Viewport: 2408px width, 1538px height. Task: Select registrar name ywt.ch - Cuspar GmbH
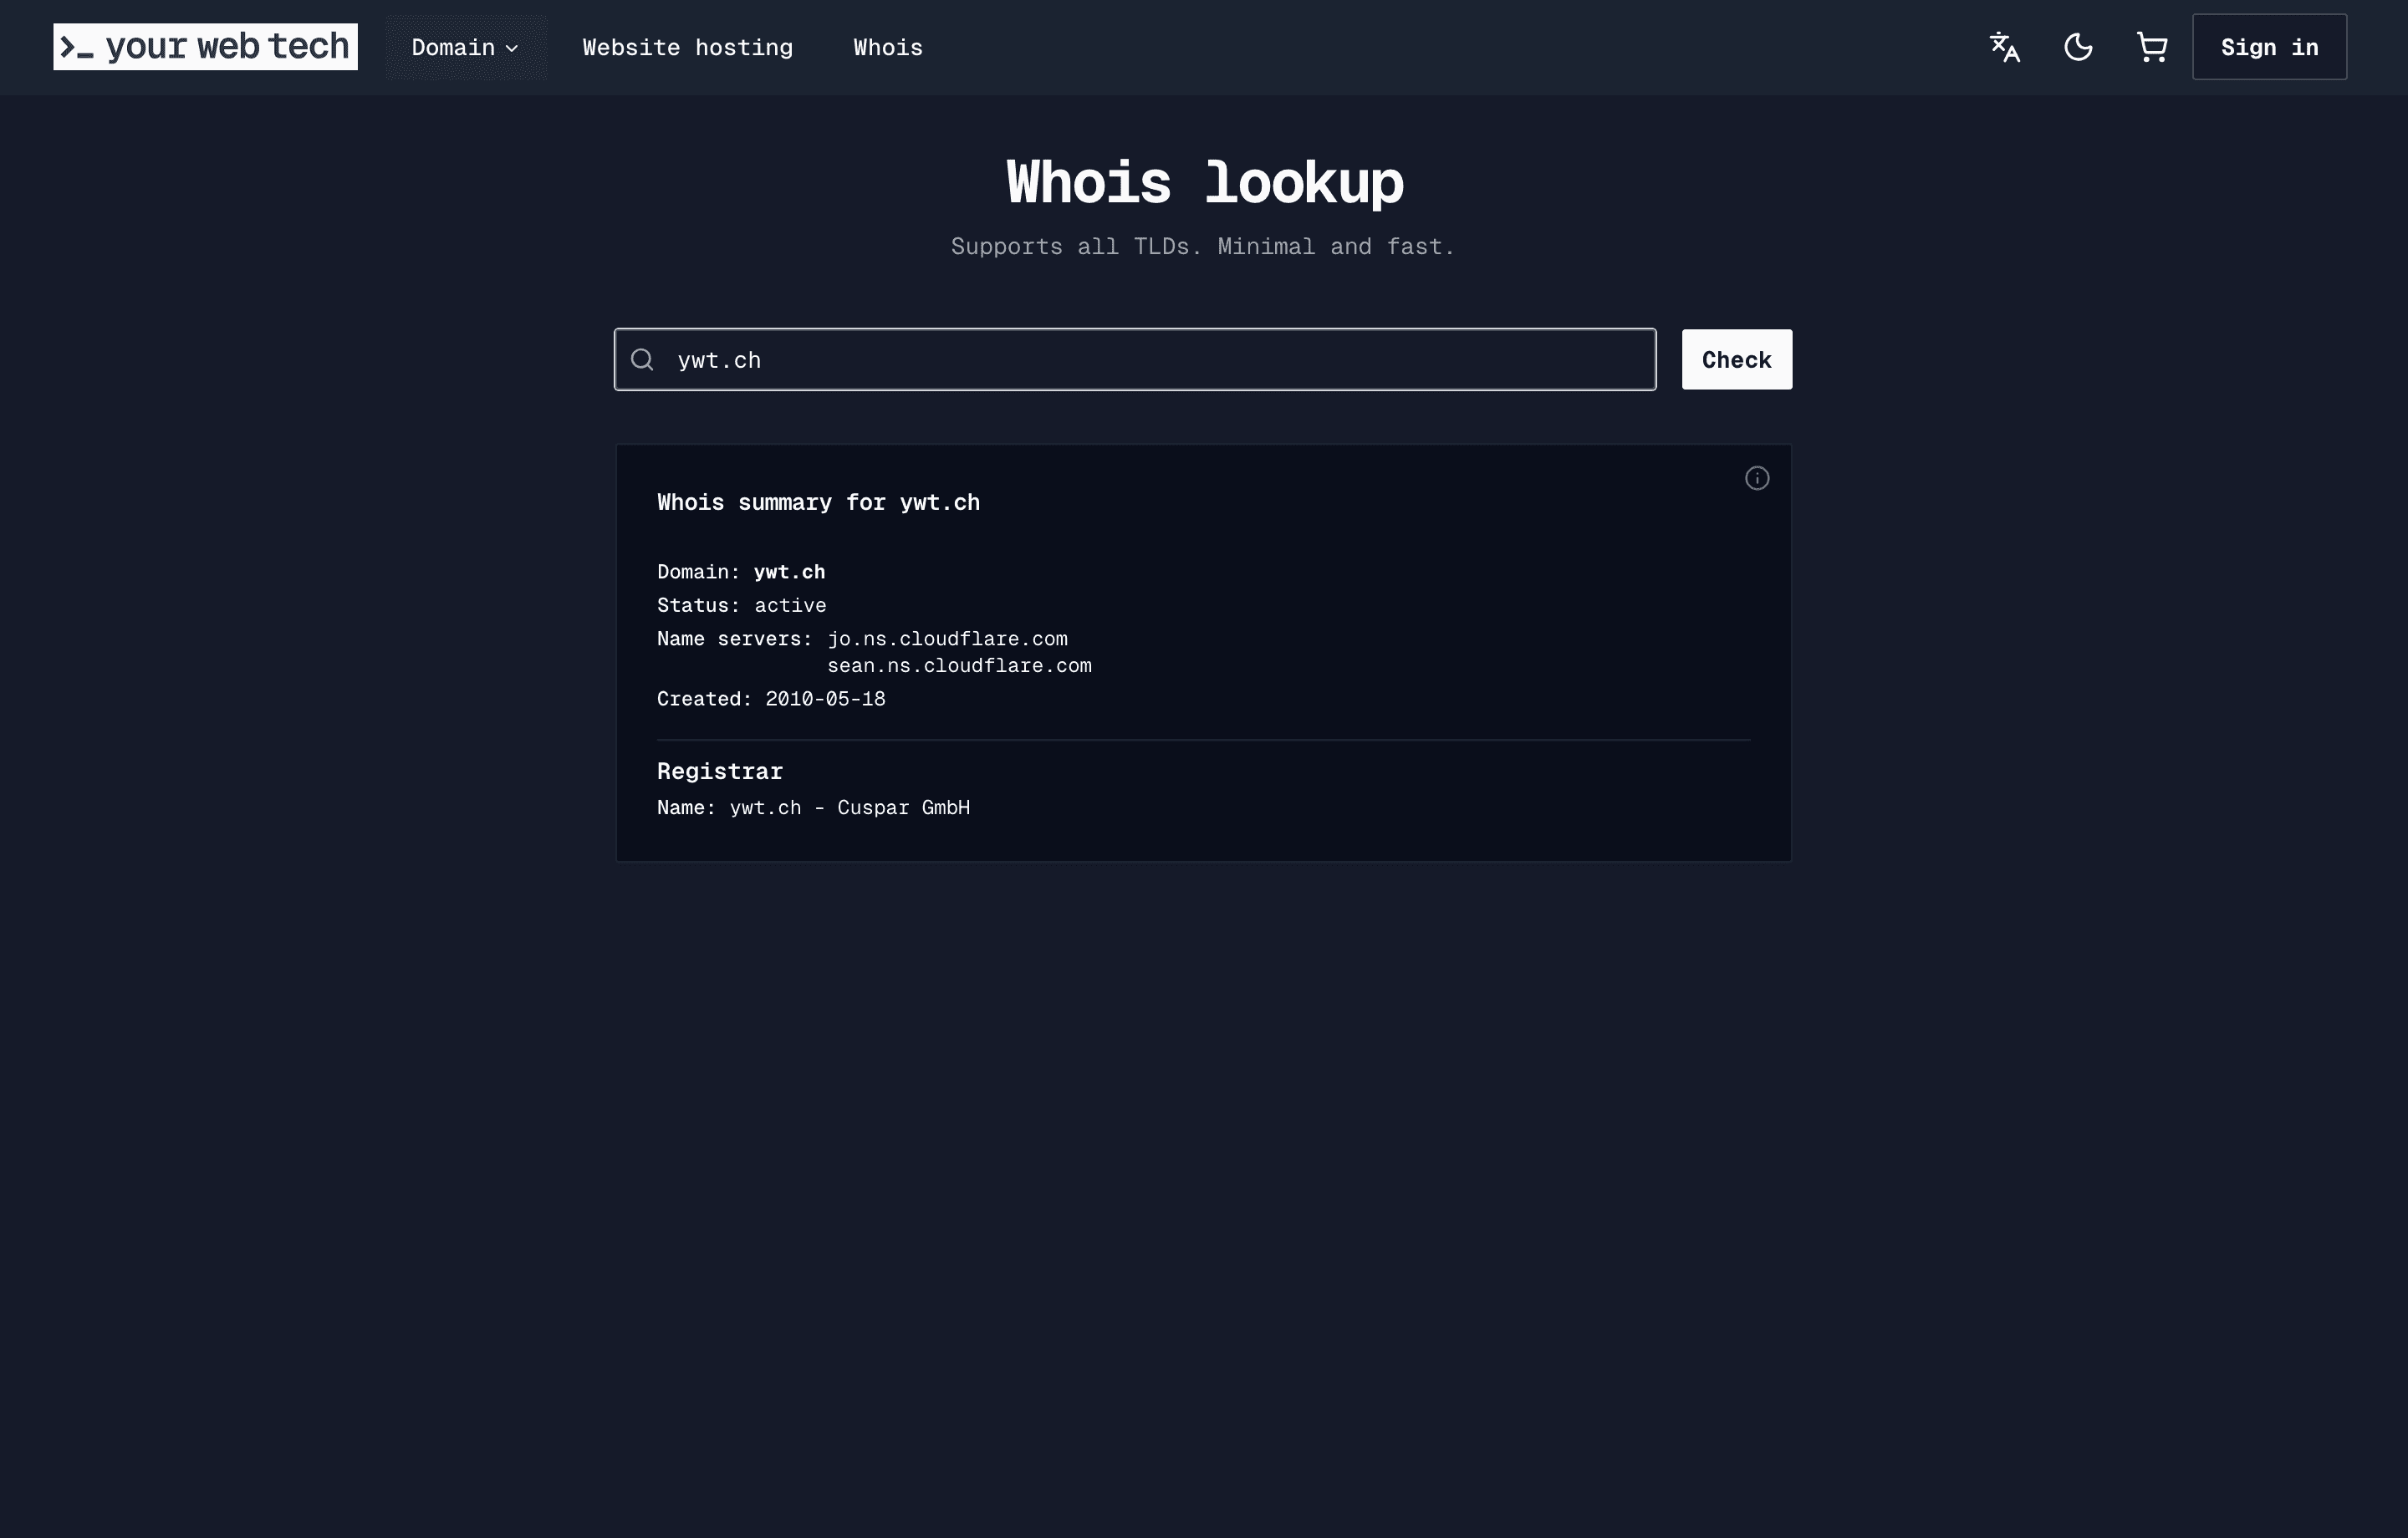click(x=850, y=808)
